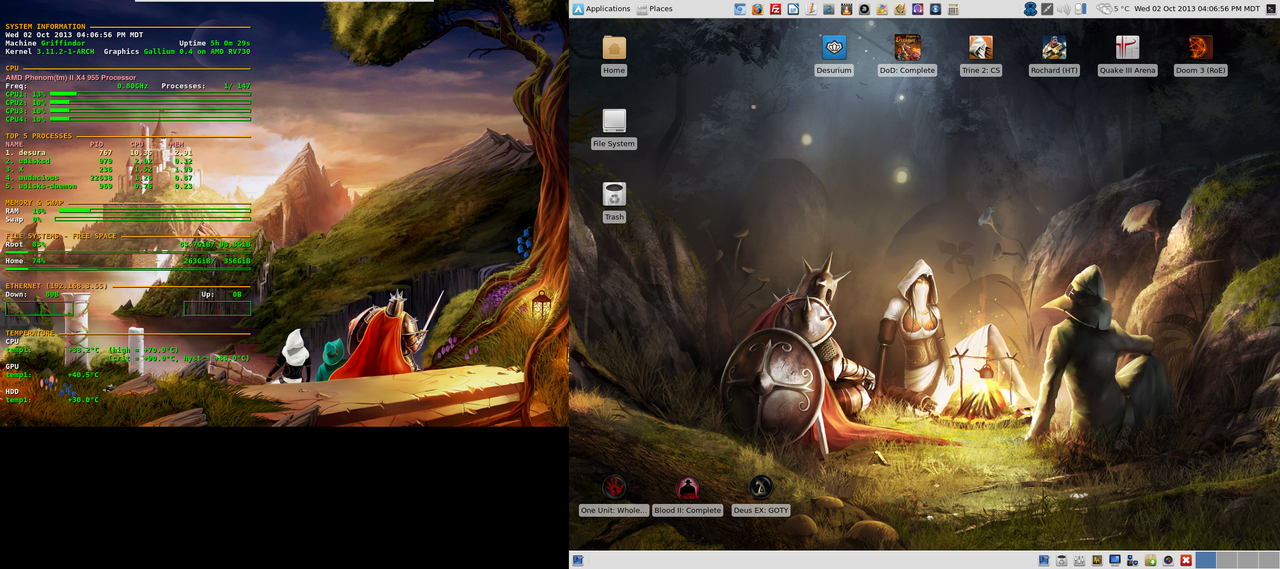Click the camera screenshot icon in bottom panel

click(1168, 560)
